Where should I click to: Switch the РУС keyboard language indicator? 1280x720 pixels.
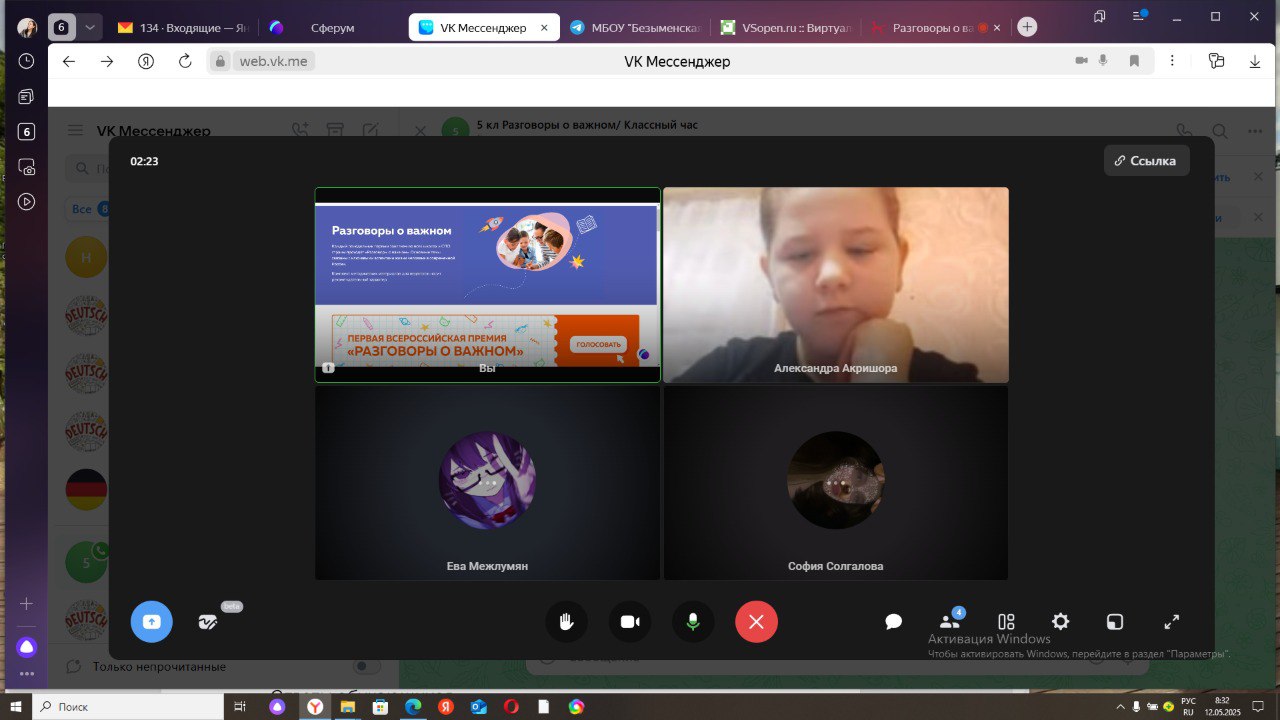[x=1188, y=706]
